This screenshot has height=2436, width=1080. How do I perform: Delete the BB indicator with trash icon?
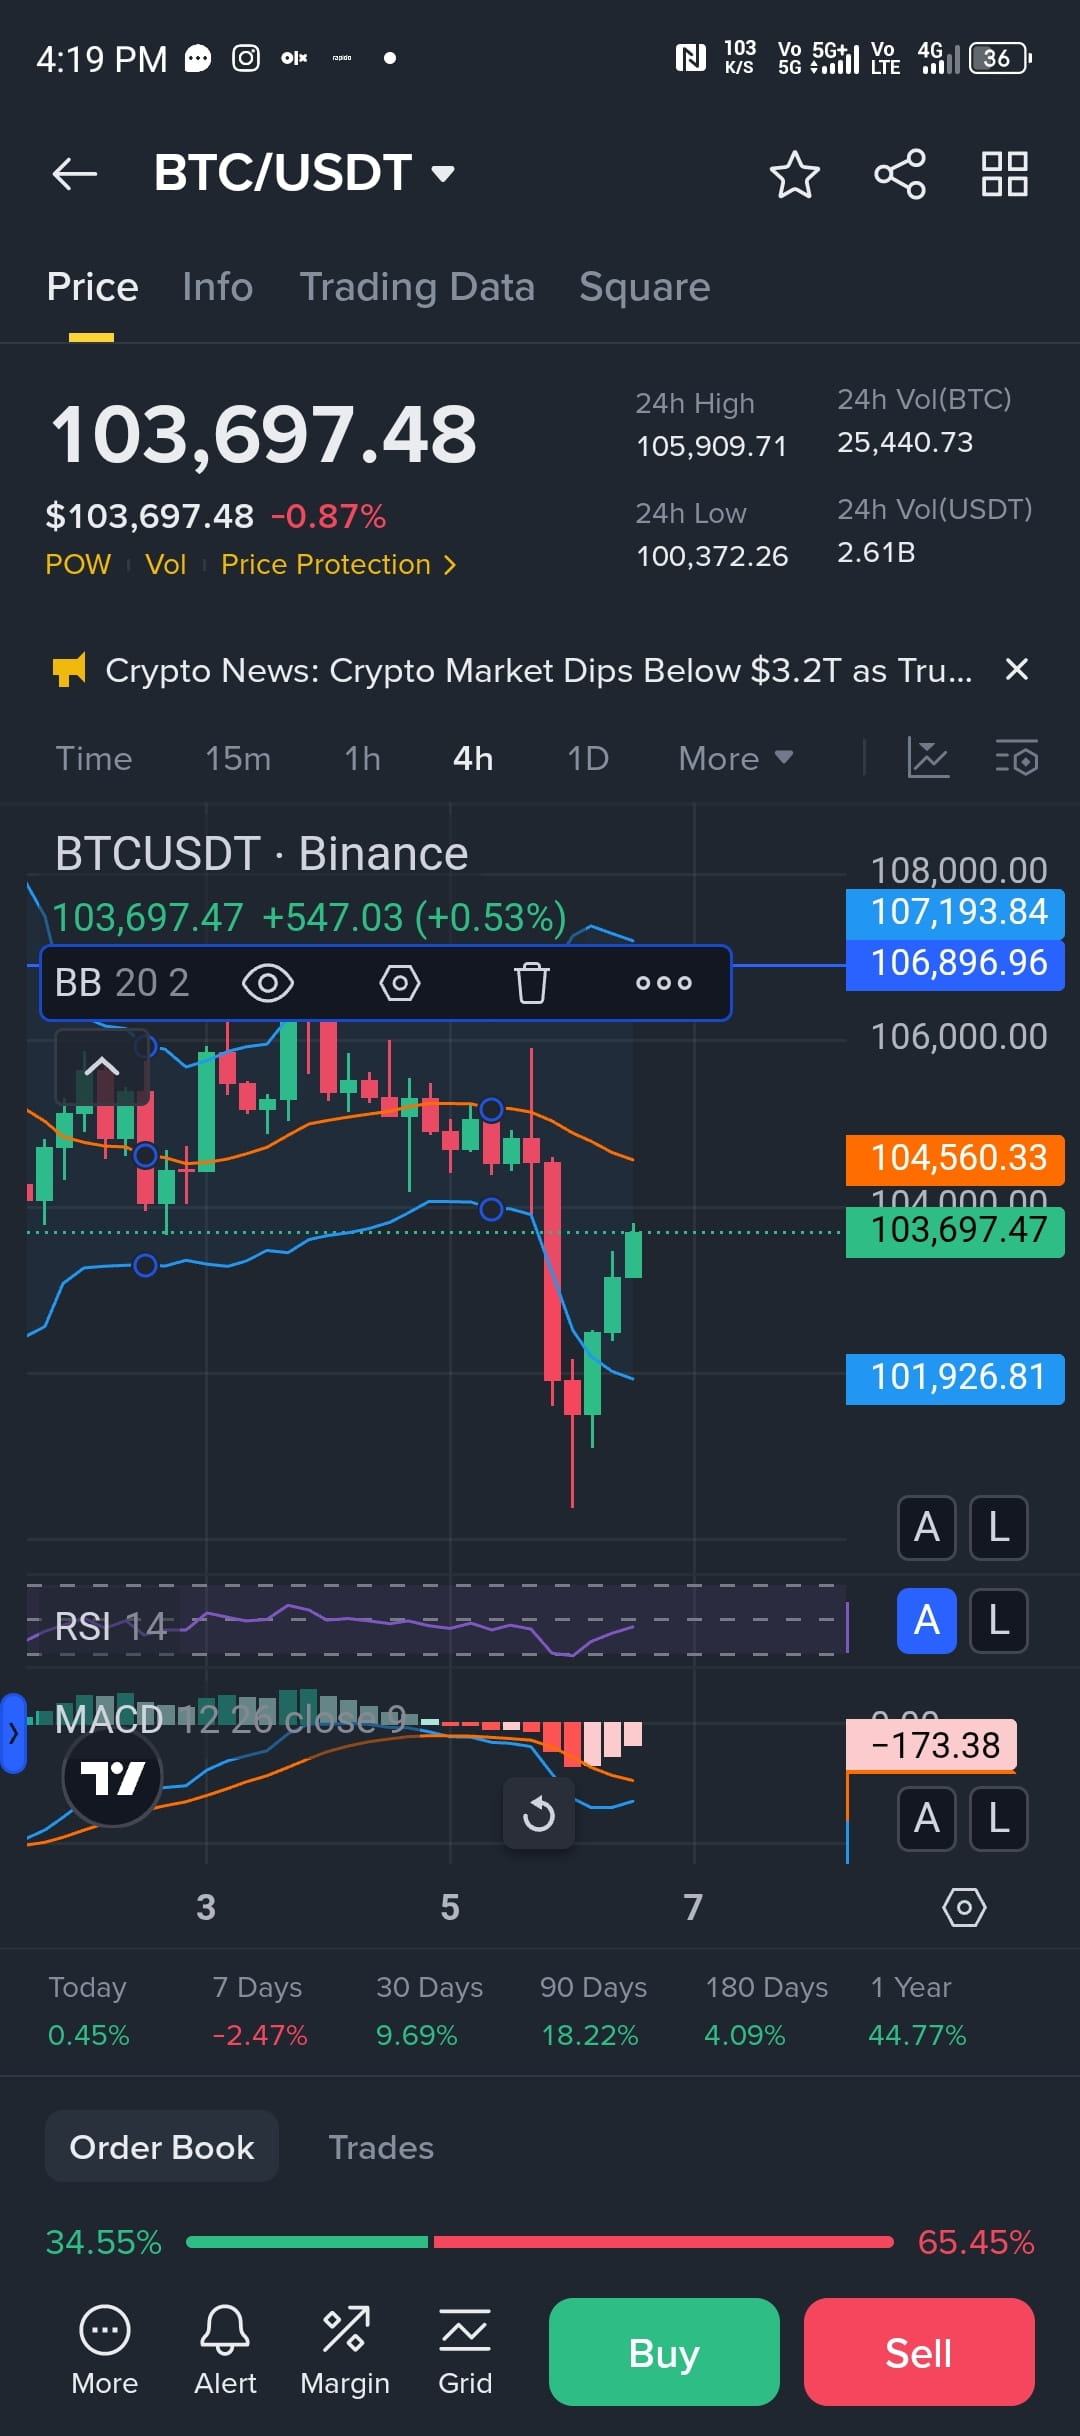pos(532,983)
